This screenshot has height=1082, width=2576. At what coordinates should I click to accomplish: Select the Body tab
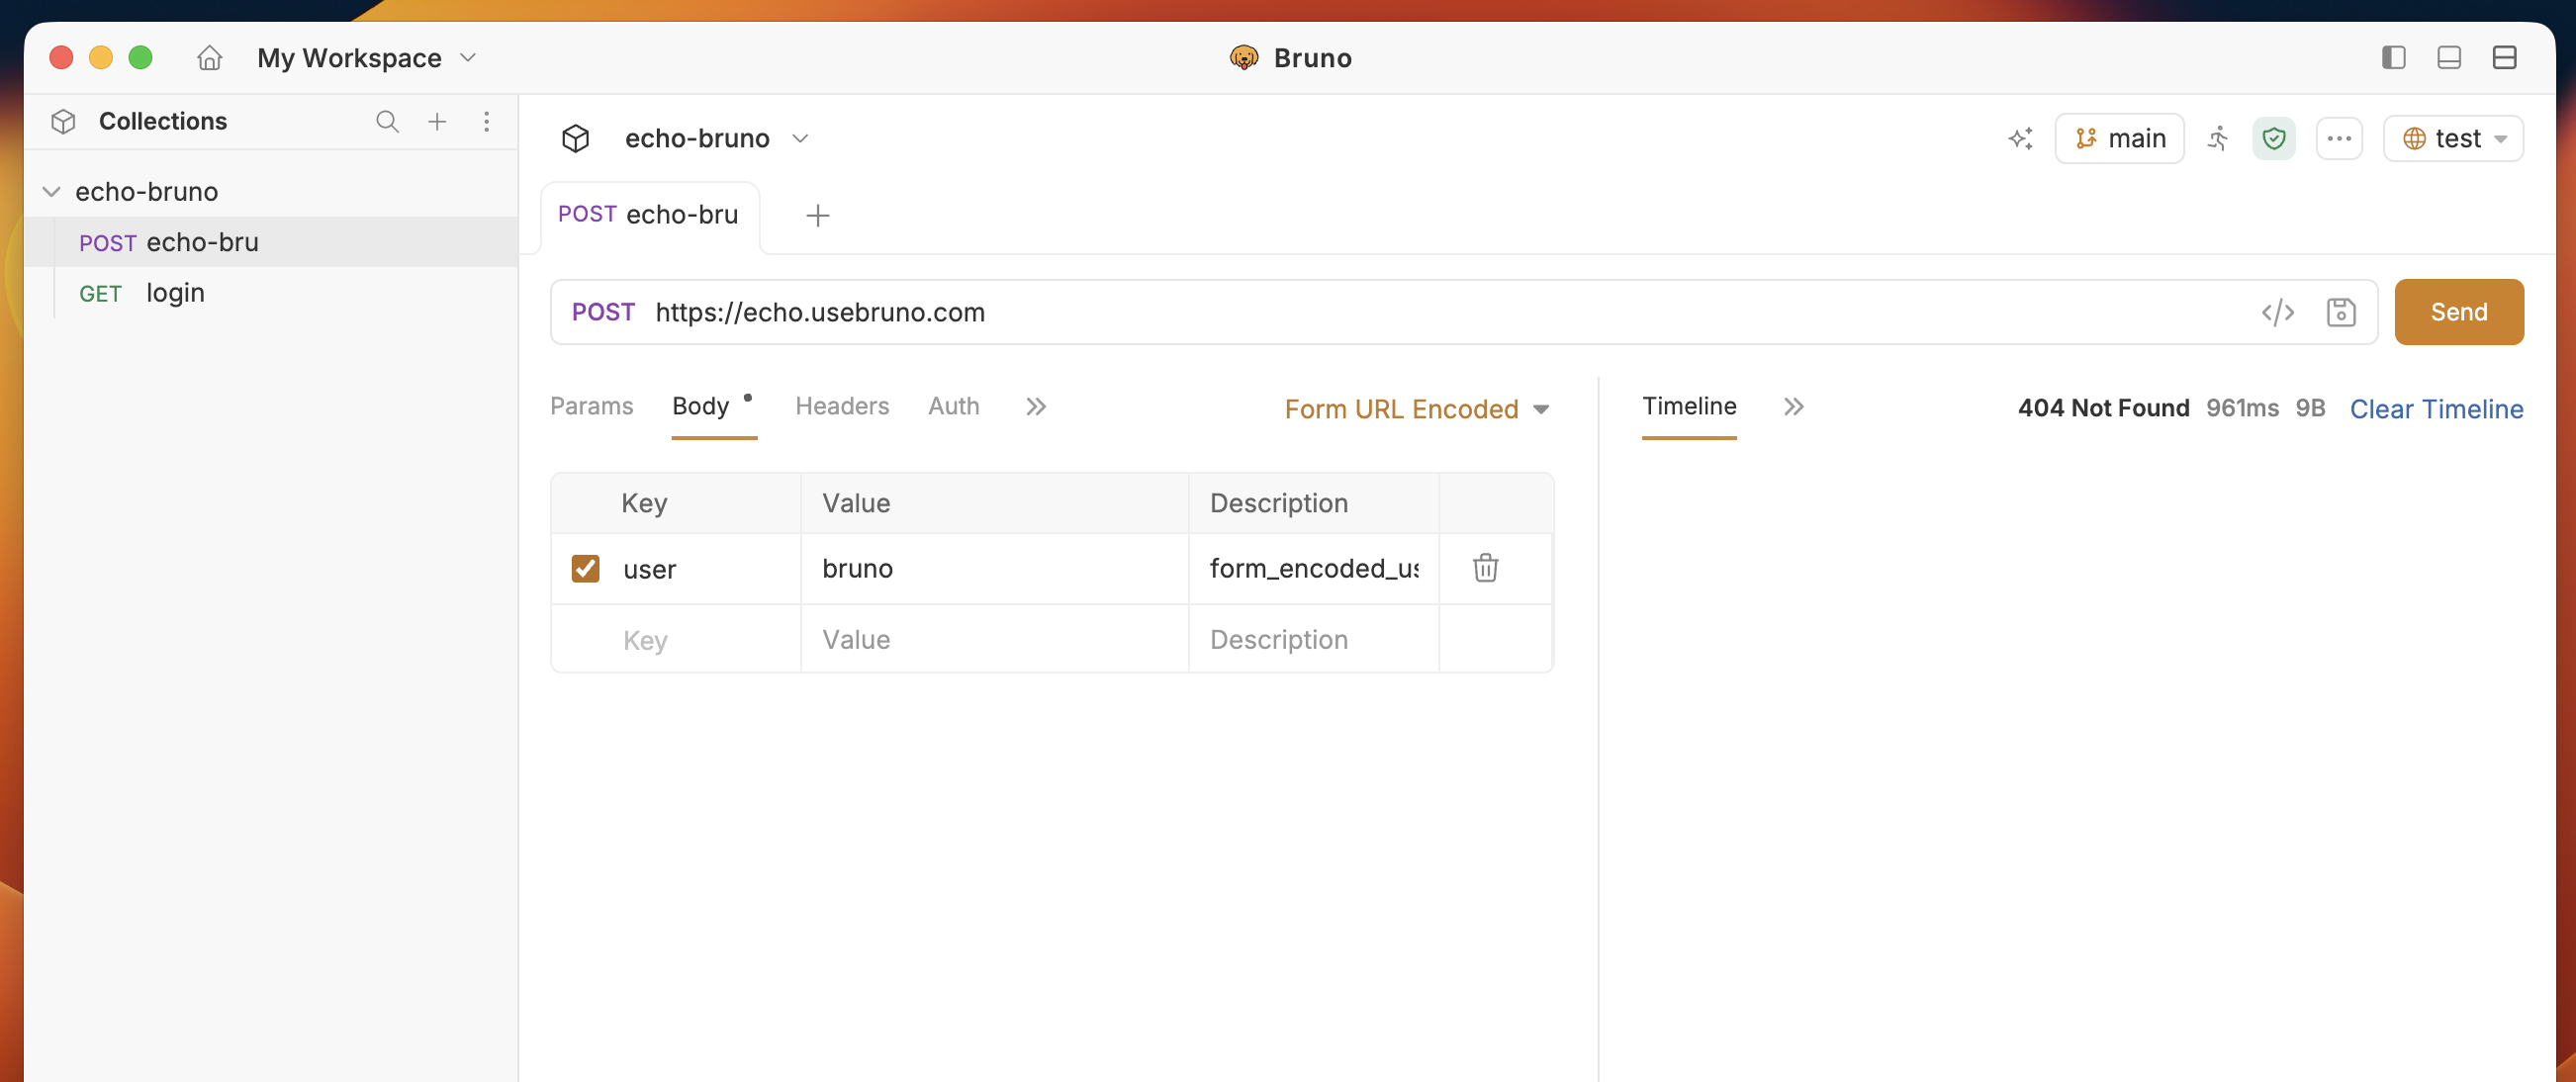pyautogui.click(x=701, y=406)
